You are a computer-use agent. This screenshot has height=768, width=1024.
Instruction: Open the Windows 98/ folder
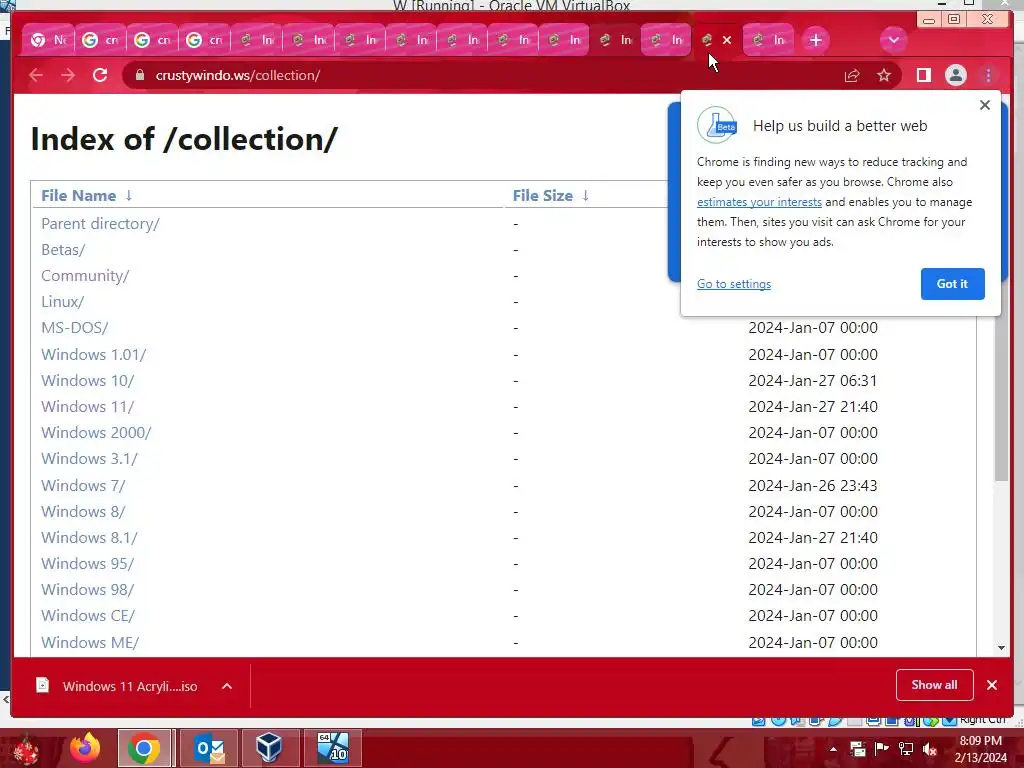coord(88,590)
